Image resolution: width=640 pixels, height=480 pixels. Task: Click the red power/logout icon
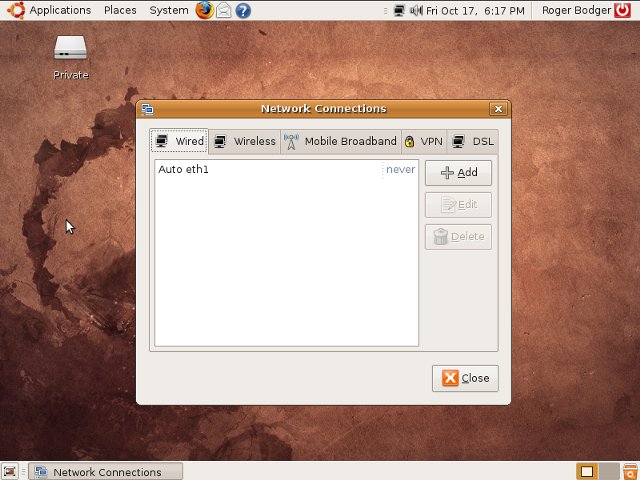(623, 10)
